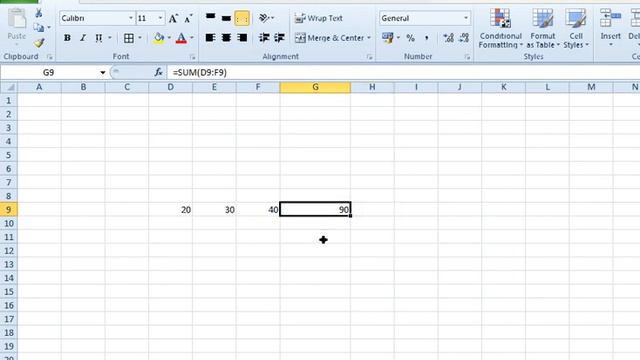
Task: Click Decrease Decimal icon
Action: click(x=464, y=38)
